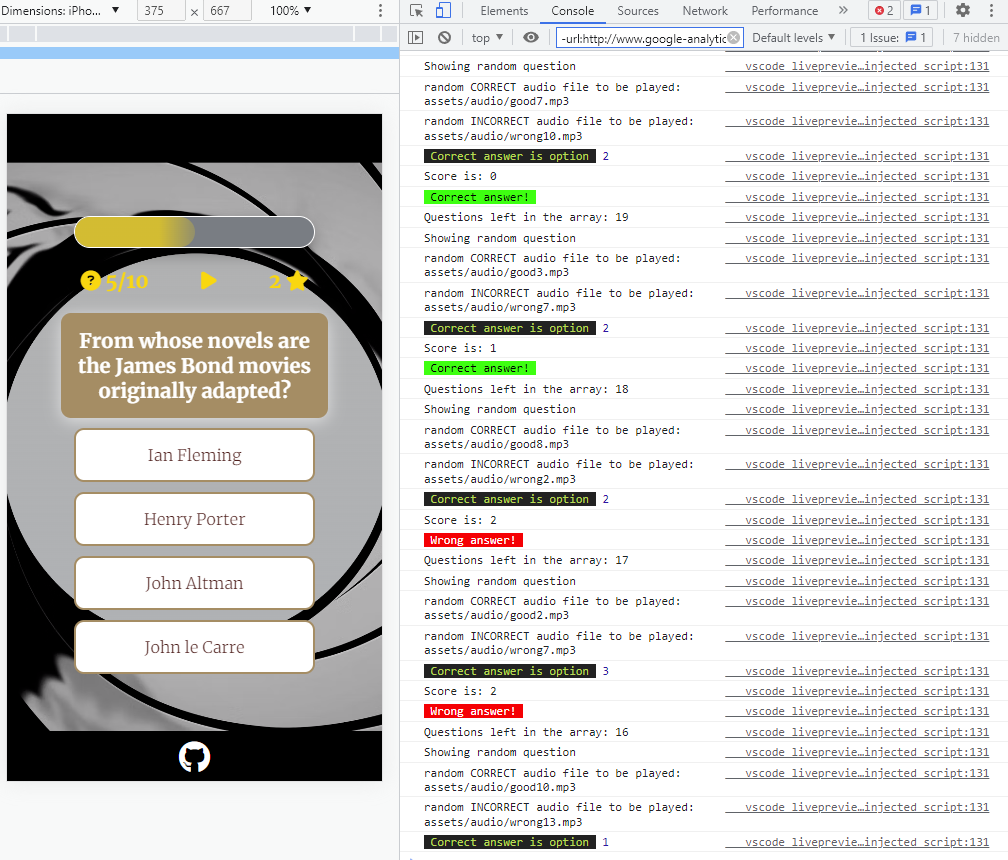Image resolution: width=1008 pixels, height=860 pixels.
Task: Select log entry assets/audio/good2.mp3
Action: 496,616
